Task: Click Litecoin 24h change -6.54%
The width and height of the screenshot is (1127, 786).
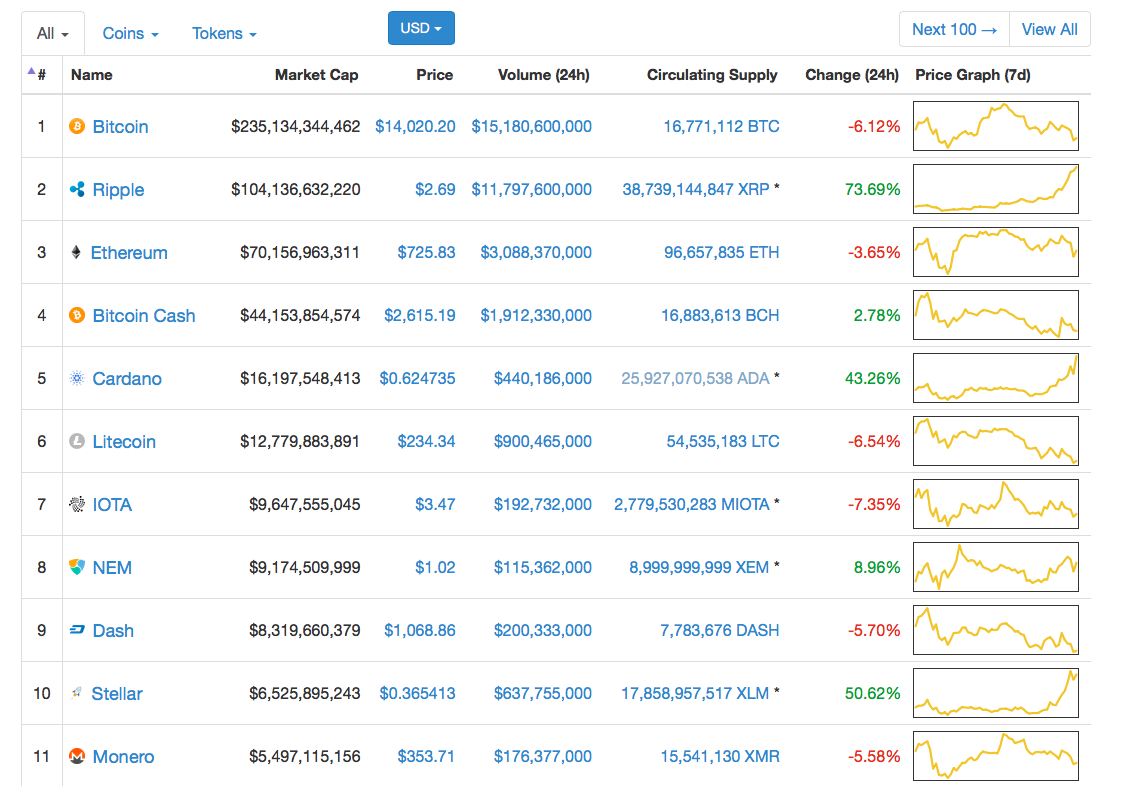Action: pos(874,441)
